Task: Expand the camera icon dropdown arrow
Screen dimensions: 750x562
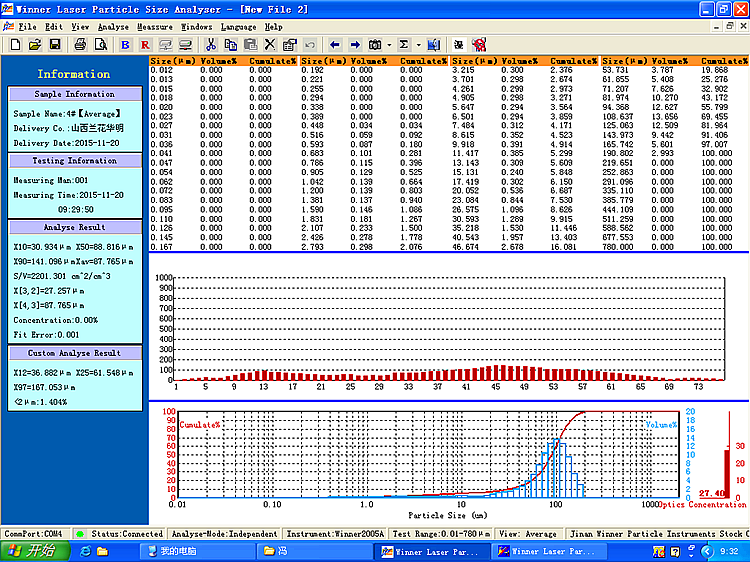Action: (x=389, y=45)
